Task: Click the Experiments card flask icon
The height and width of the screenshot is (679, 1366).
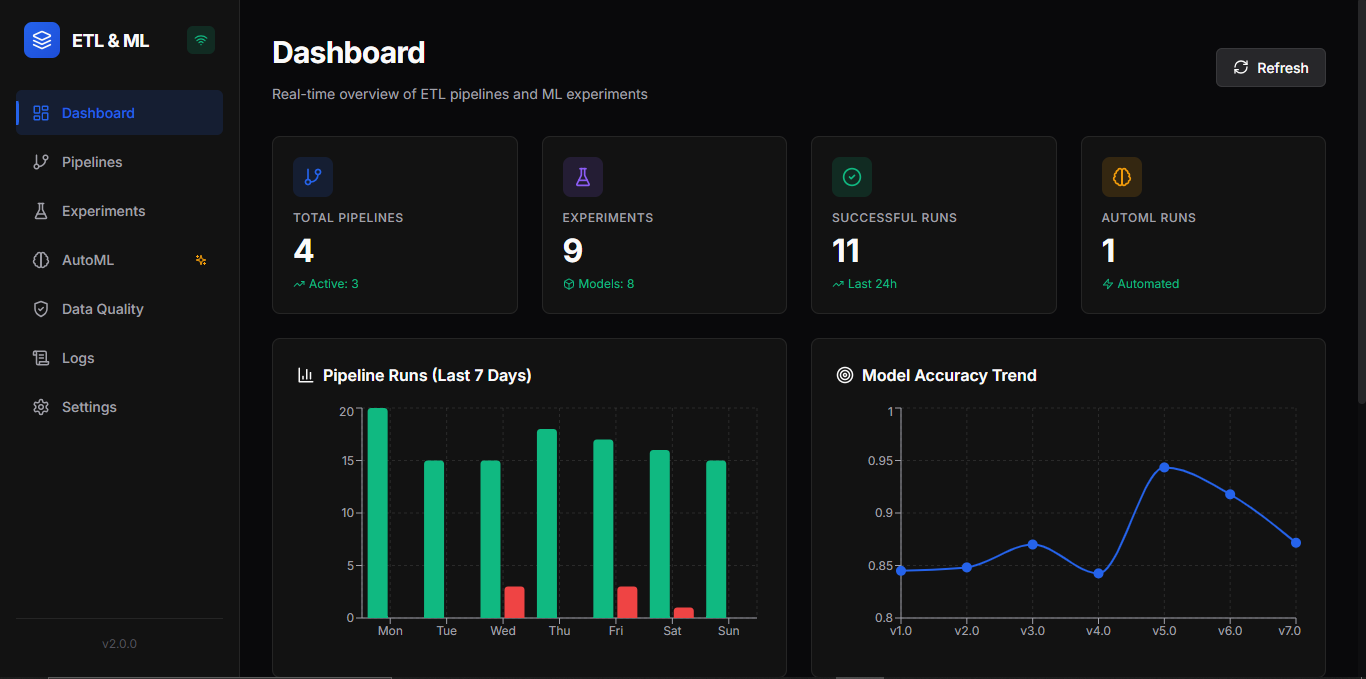Action: [x=583, y=177]
